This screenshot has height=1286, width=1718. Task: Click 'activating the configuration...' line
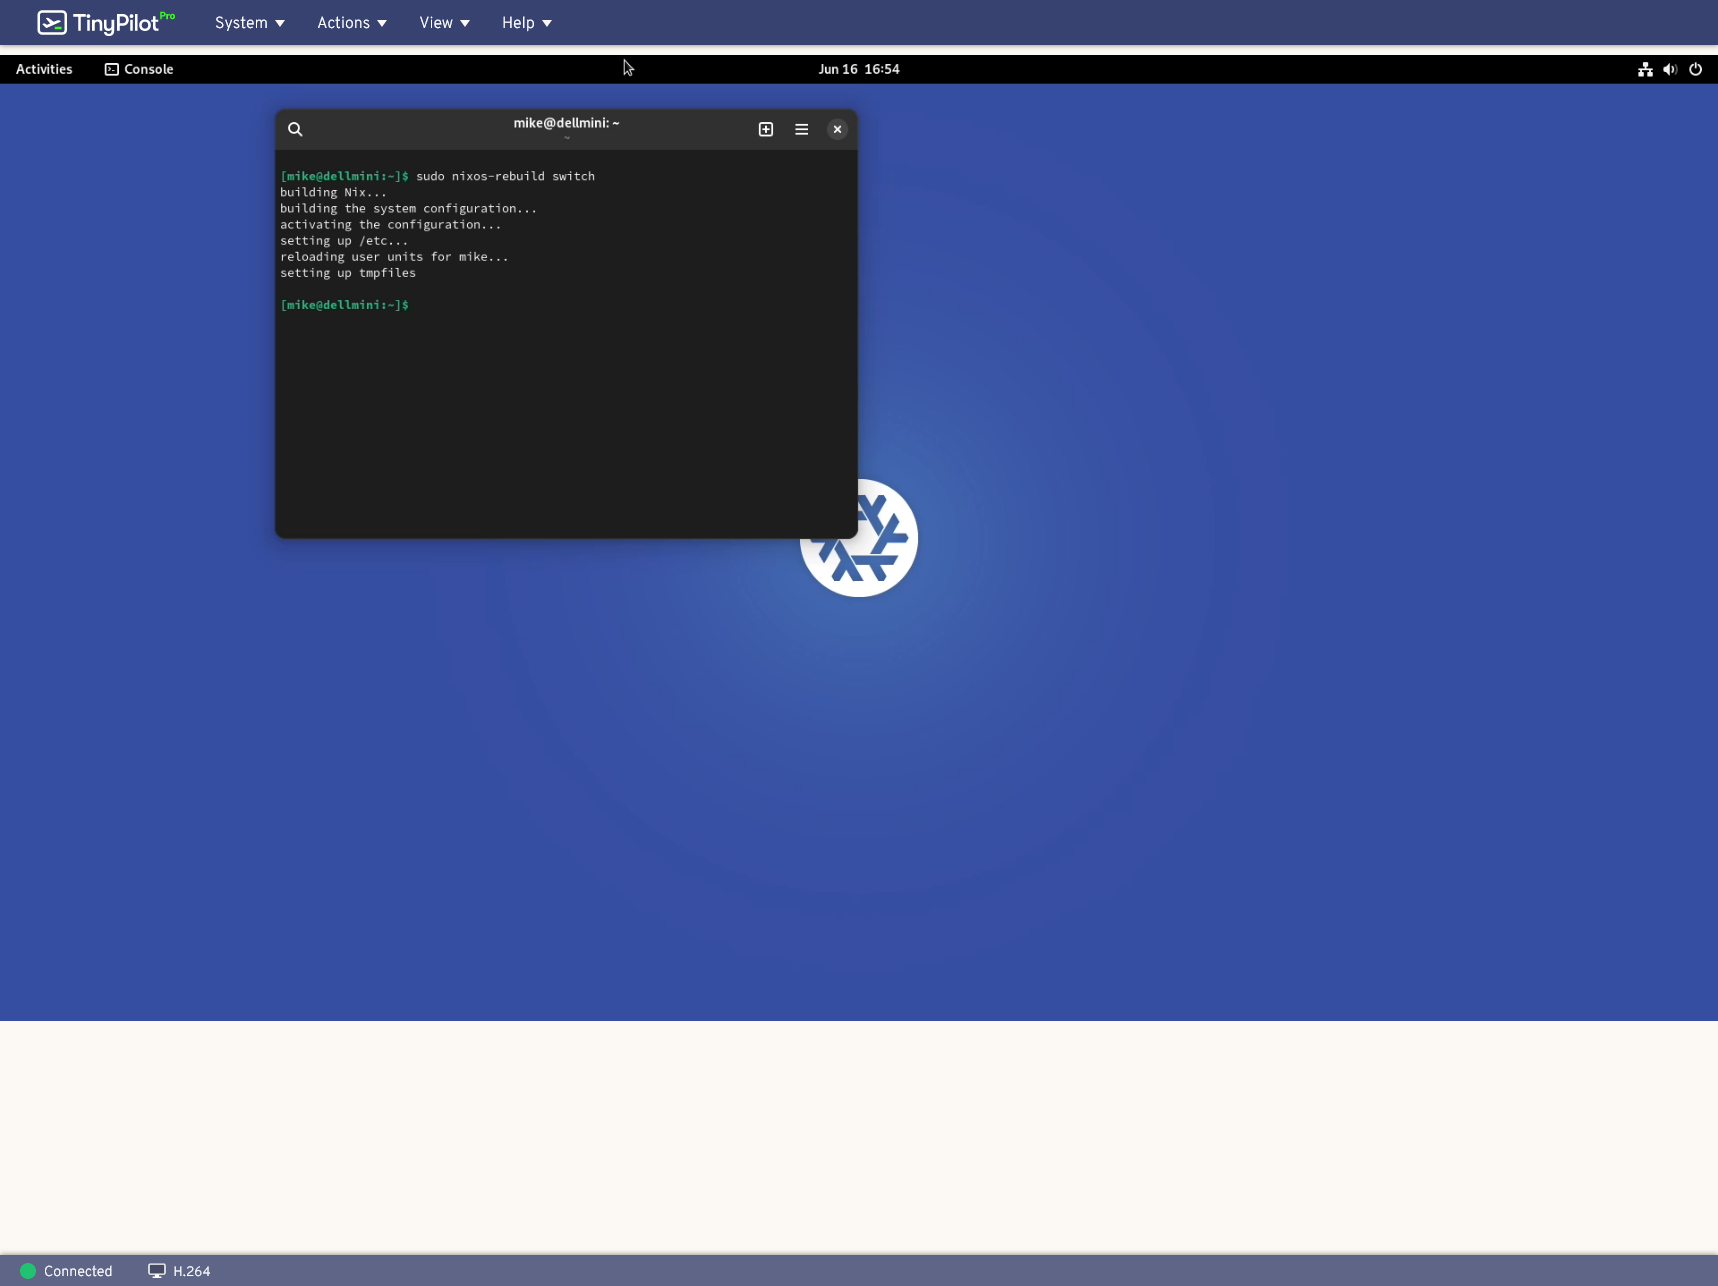coord(390,224)
